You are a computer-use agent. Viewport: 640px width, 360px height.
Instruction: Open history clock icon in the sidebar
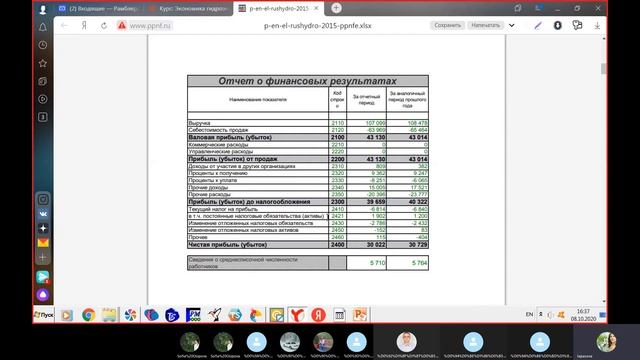[43, 45]
